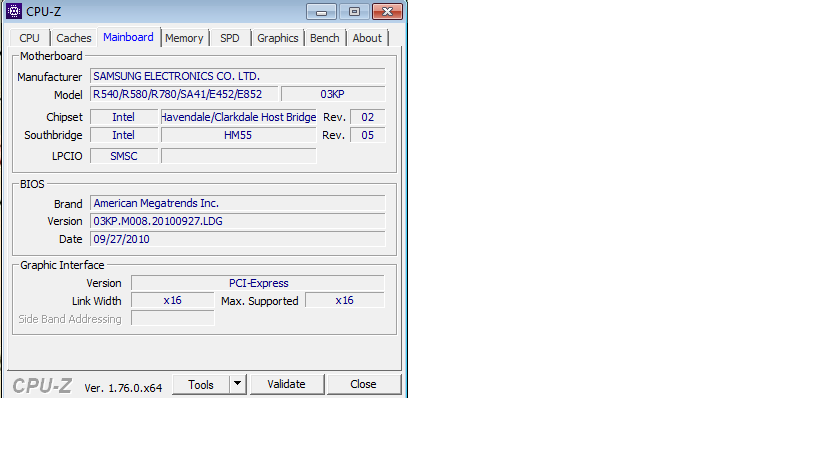Click the BIOS date 09/27/2010
This screenshot has height=460, width=819.
238,239
